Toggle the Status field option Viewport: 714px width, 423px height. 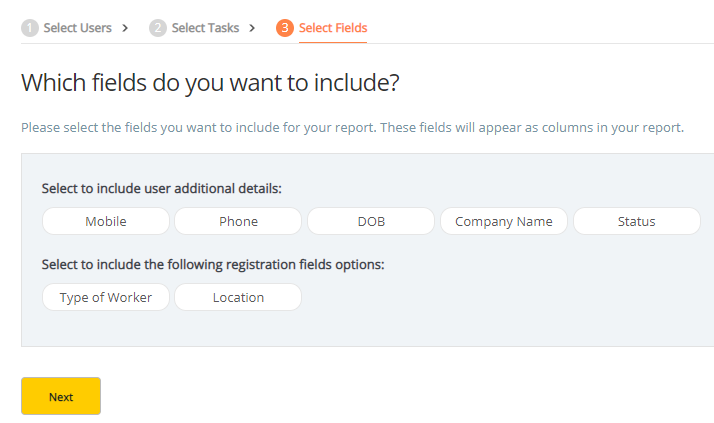(636, 221)
